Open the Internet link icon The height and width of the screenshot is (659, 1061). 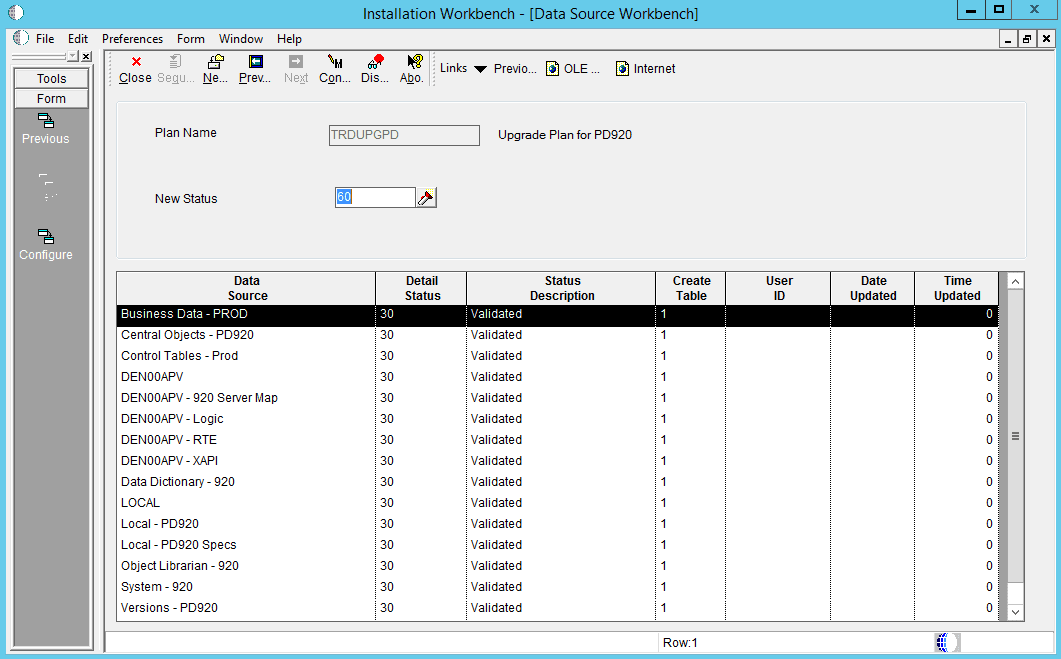622,69
